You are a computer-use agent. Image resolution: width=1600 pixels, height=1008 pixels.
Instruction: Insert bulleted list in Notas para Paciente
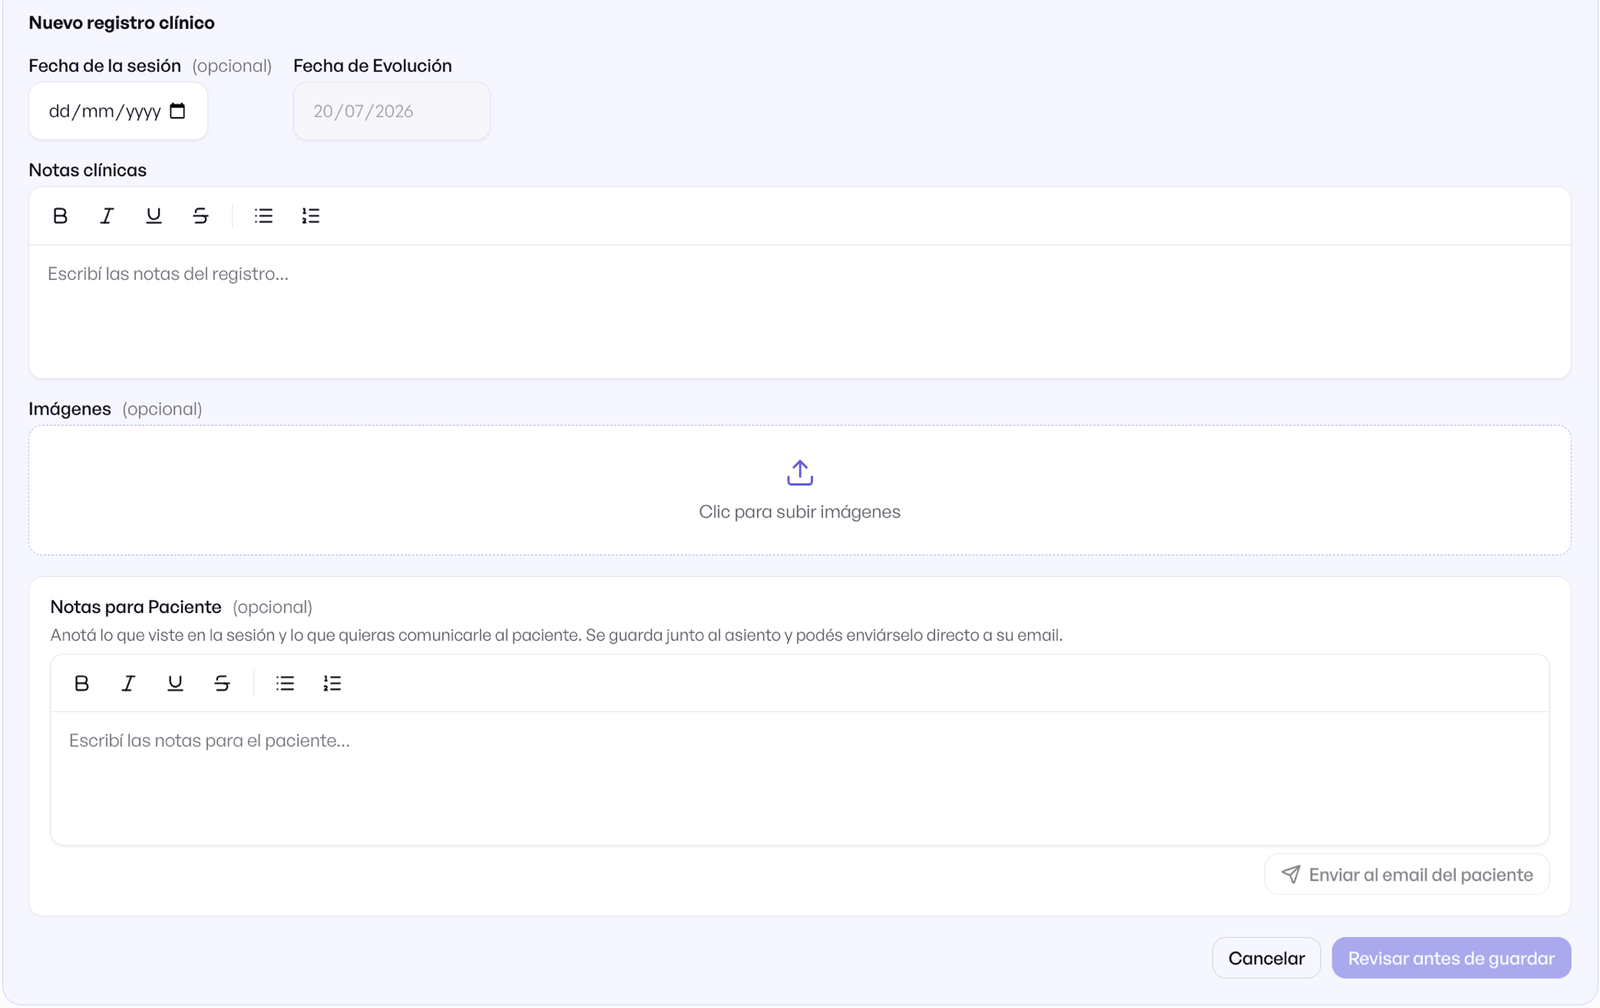(285, 683)
